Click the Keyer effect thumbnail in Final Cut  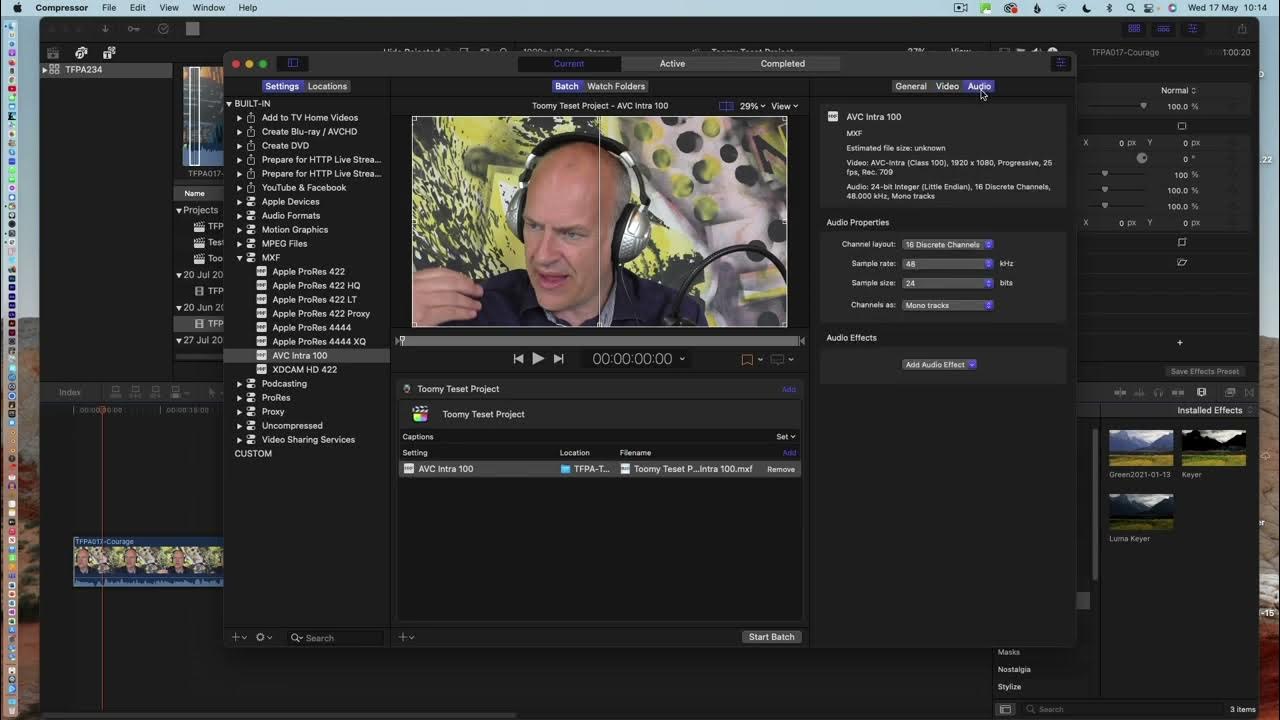tap(1214, 448)
